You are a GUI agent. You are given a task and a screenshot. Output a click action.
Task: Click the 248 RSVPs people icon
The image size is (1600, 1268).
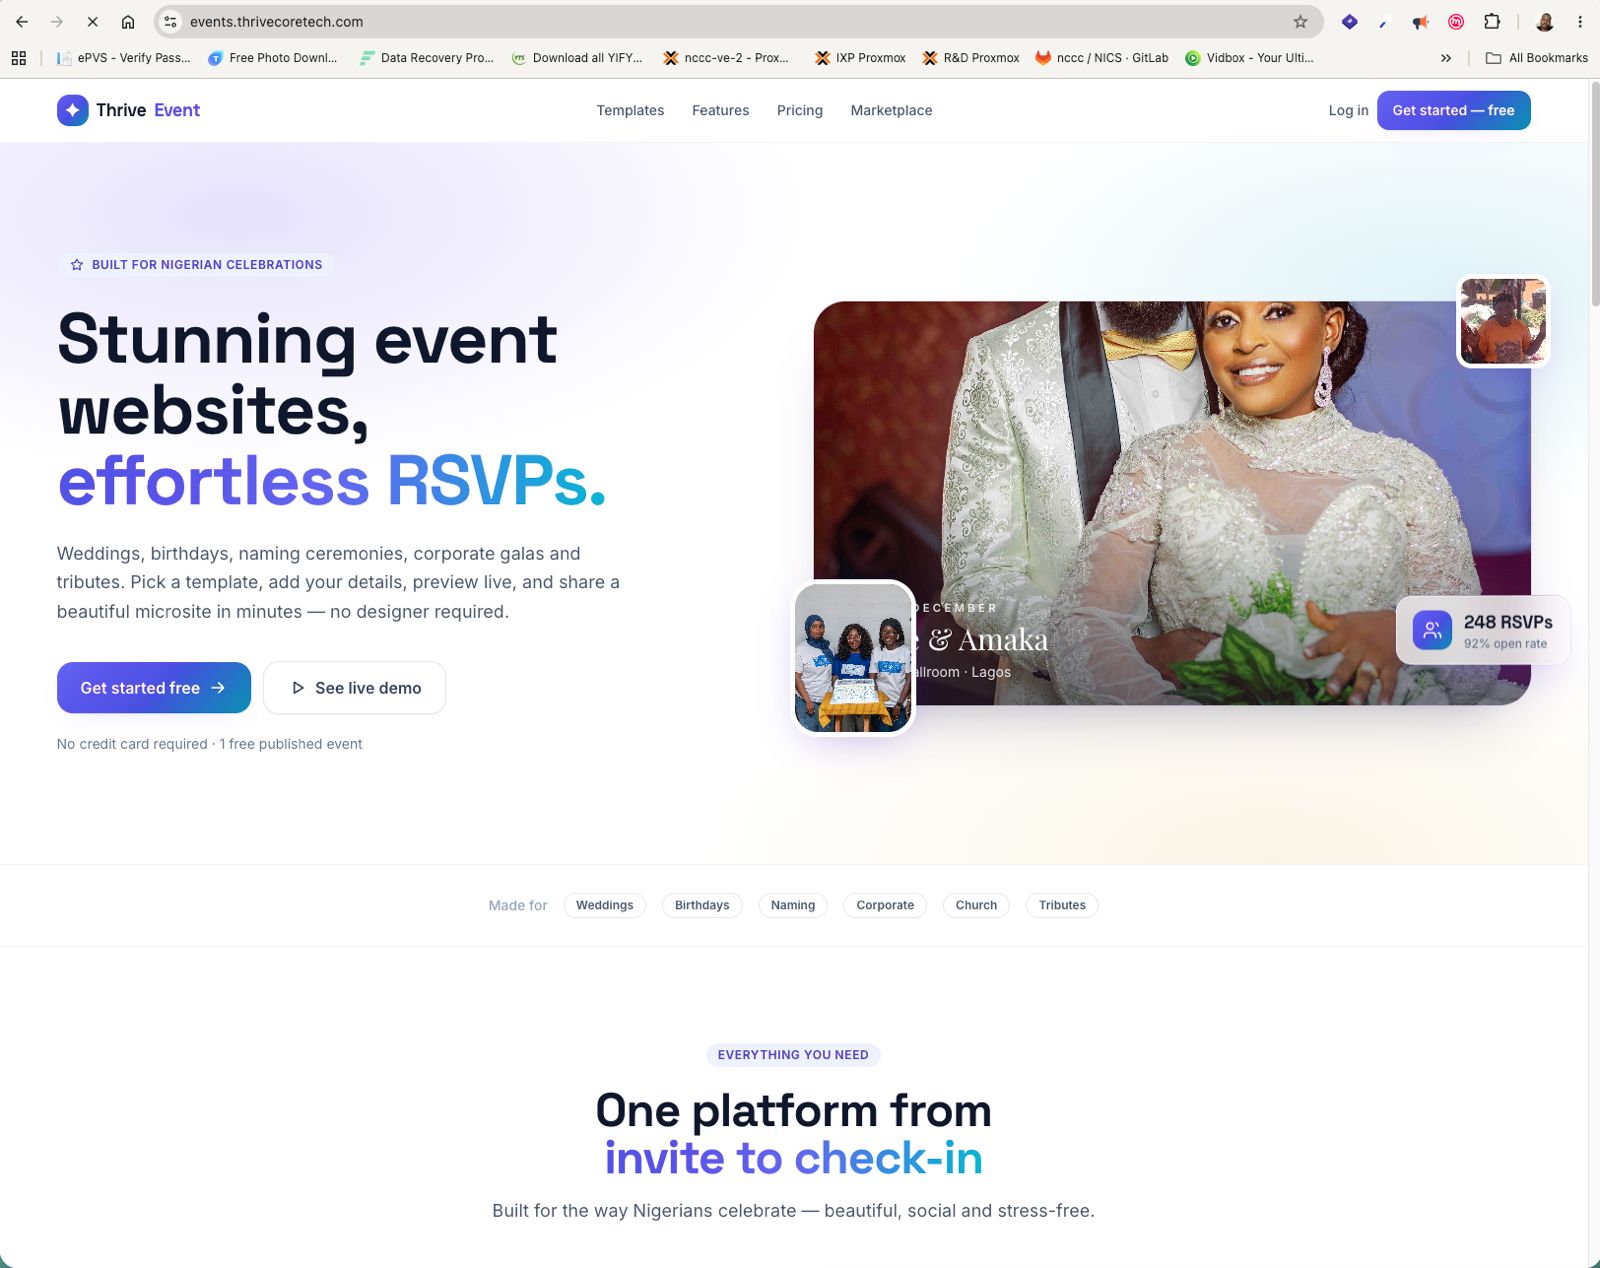[1432, 630]
